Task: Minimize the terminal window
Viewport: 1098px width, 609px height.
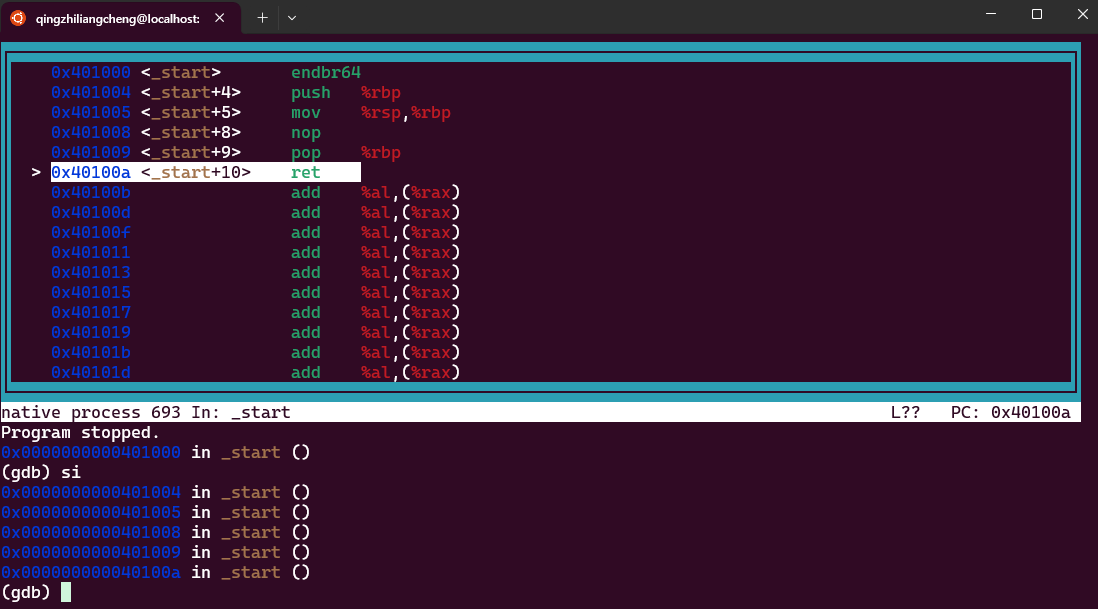Action: [991, 15]
